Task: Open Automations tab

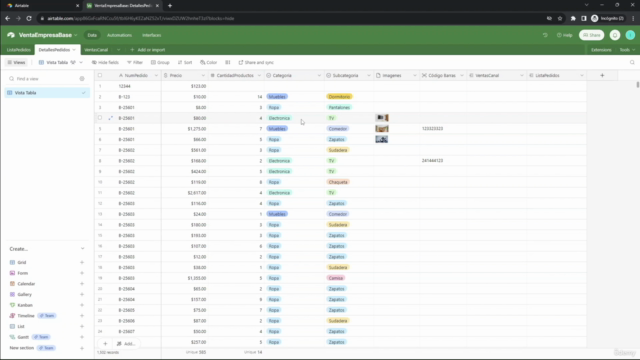Action: [x=119, y=35]
